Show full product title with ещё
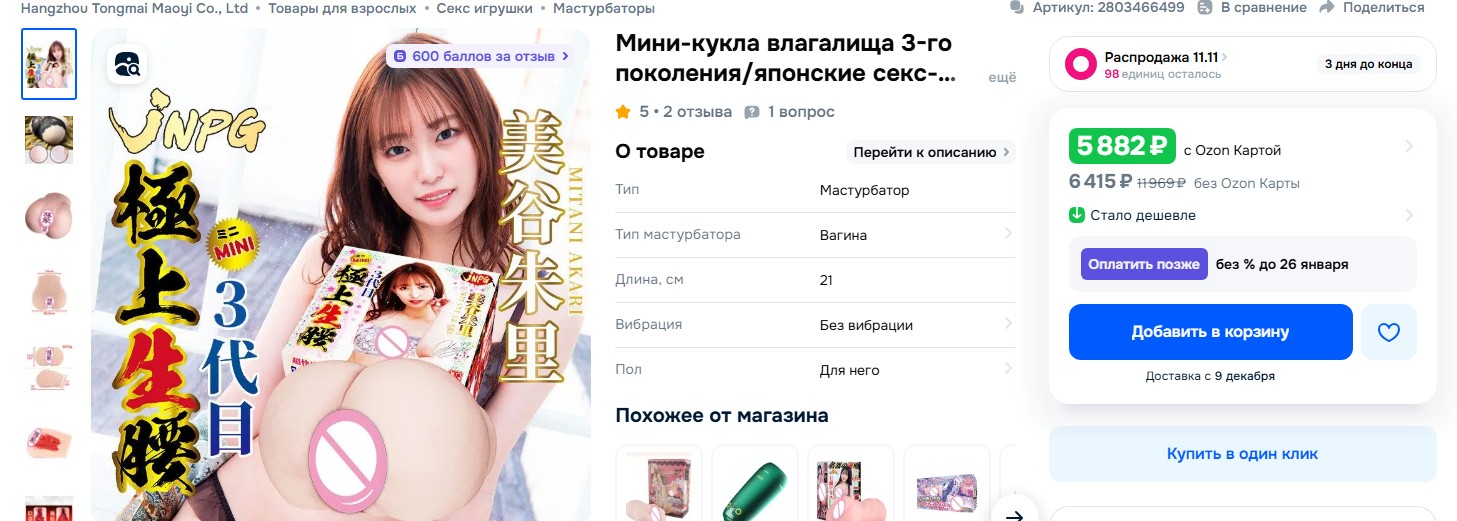The width and height of the screenshot is (1457, 521). pyautogui.click(x=1002, y=77)
